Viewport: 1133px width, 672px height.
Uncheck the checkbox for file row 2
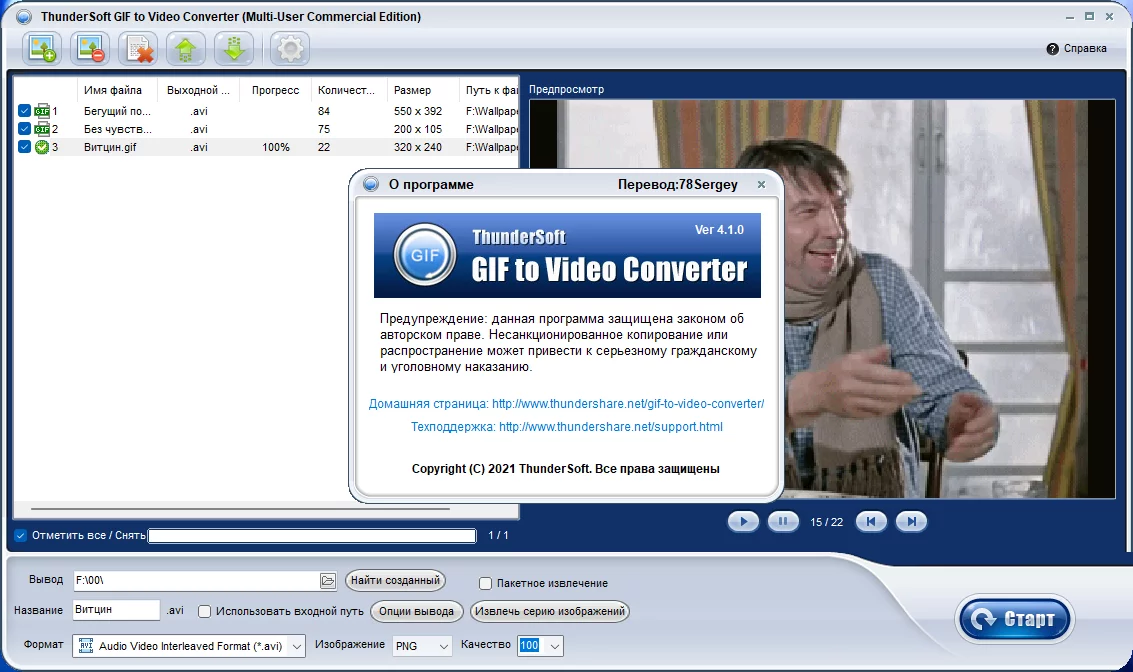(x=24, y=129)
